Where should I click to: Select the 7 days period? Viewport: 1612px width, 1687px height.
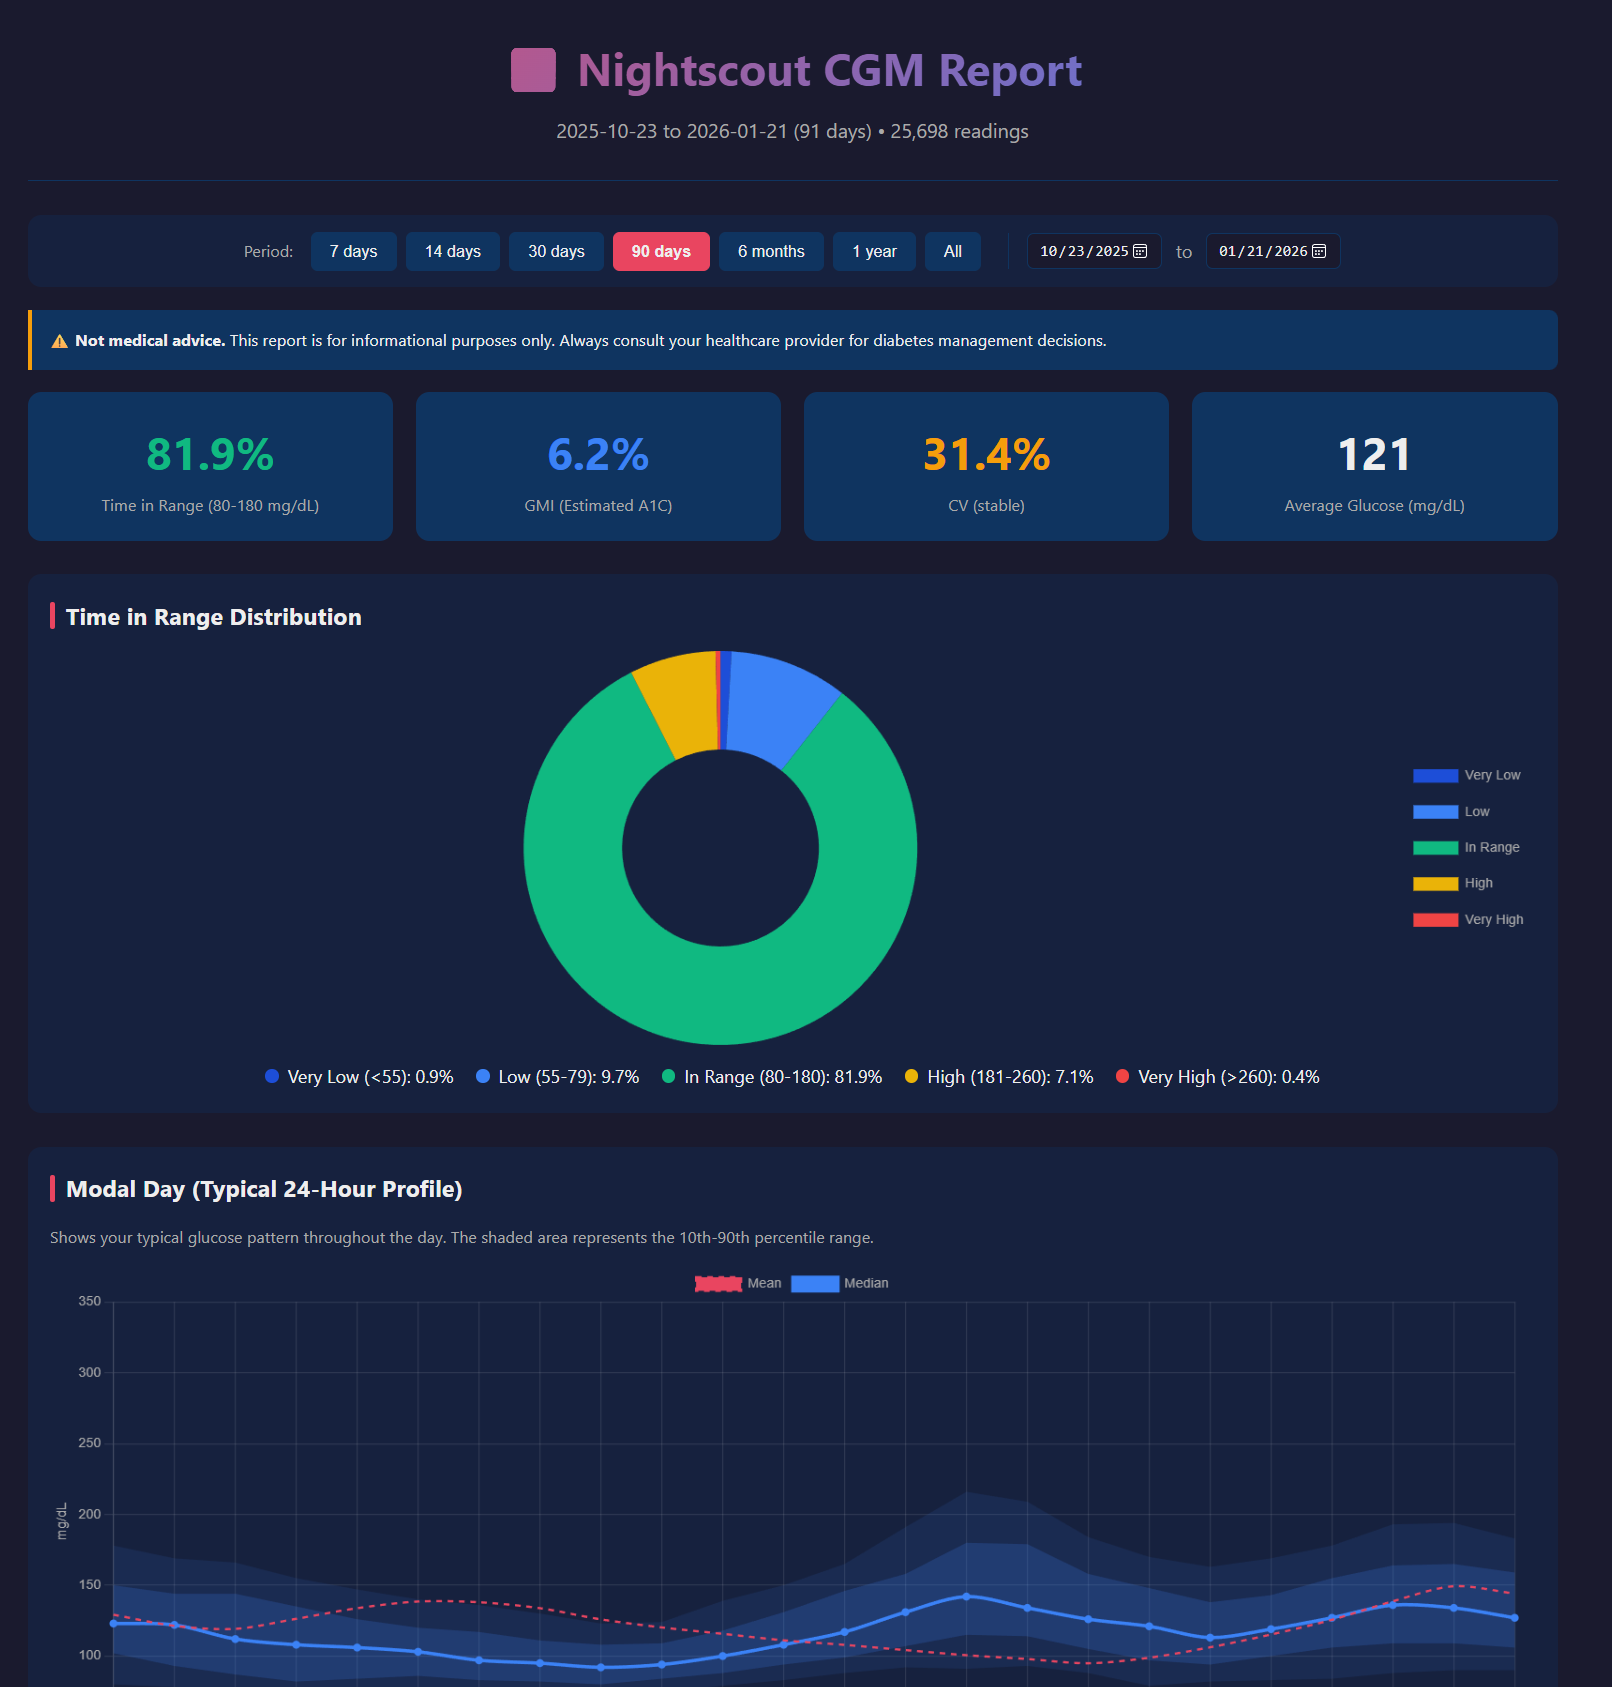tap(353, 252)
